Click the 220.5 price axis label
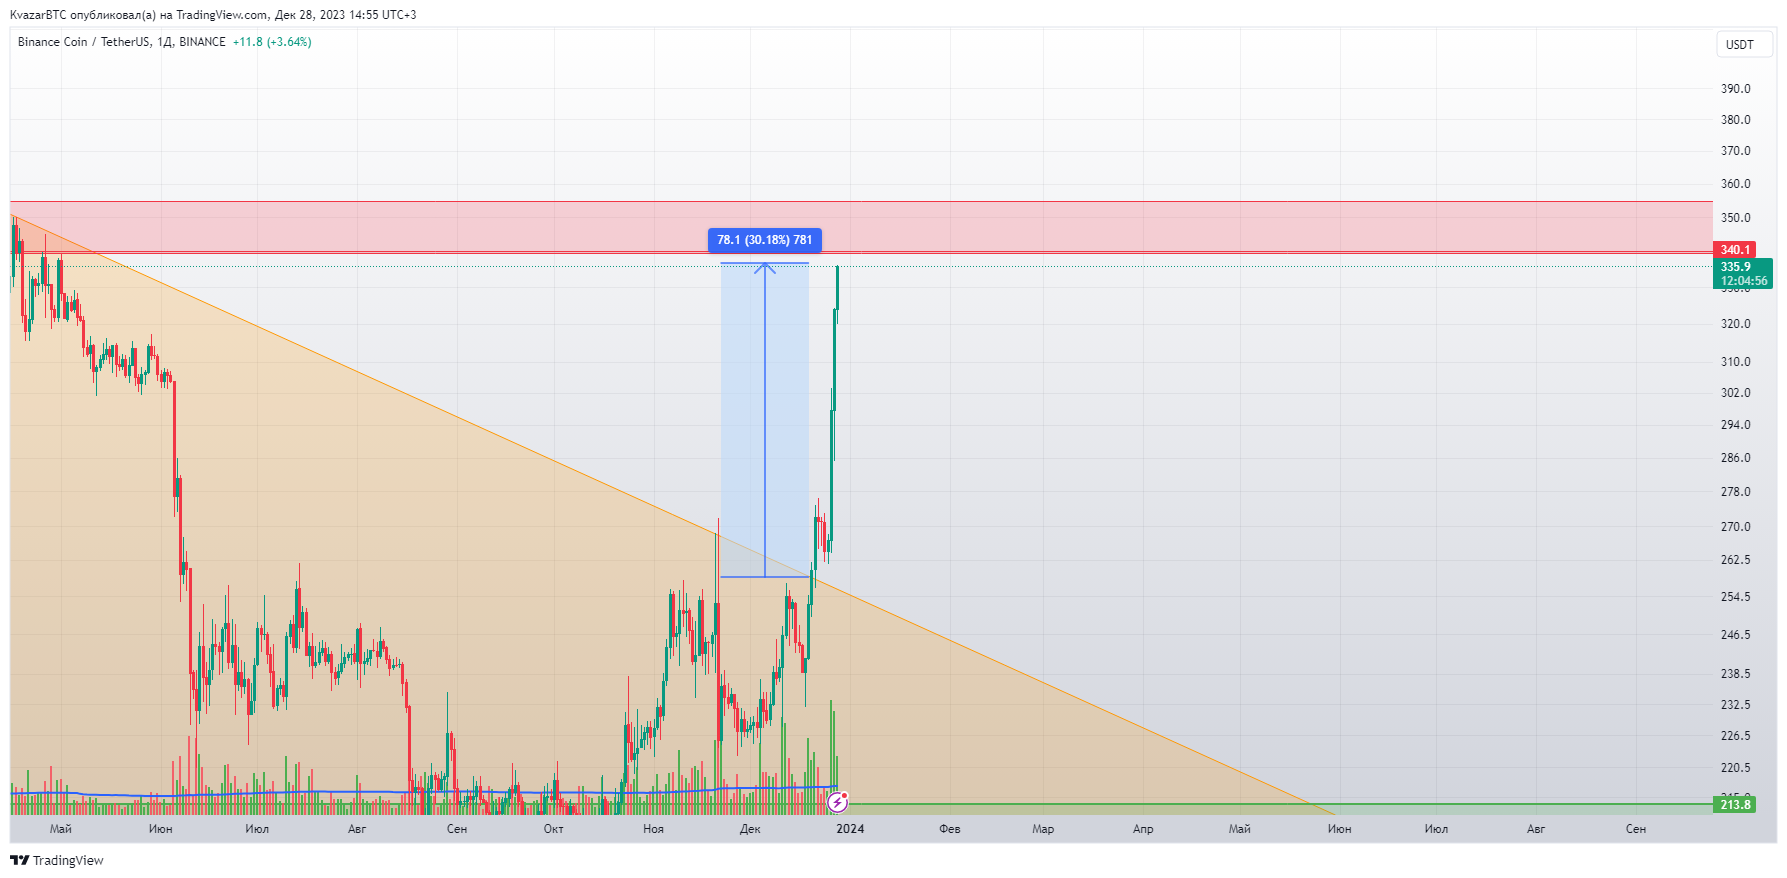Image resolution: width=1787 pixels, height=878 pixels. [x=1736, y=768]
